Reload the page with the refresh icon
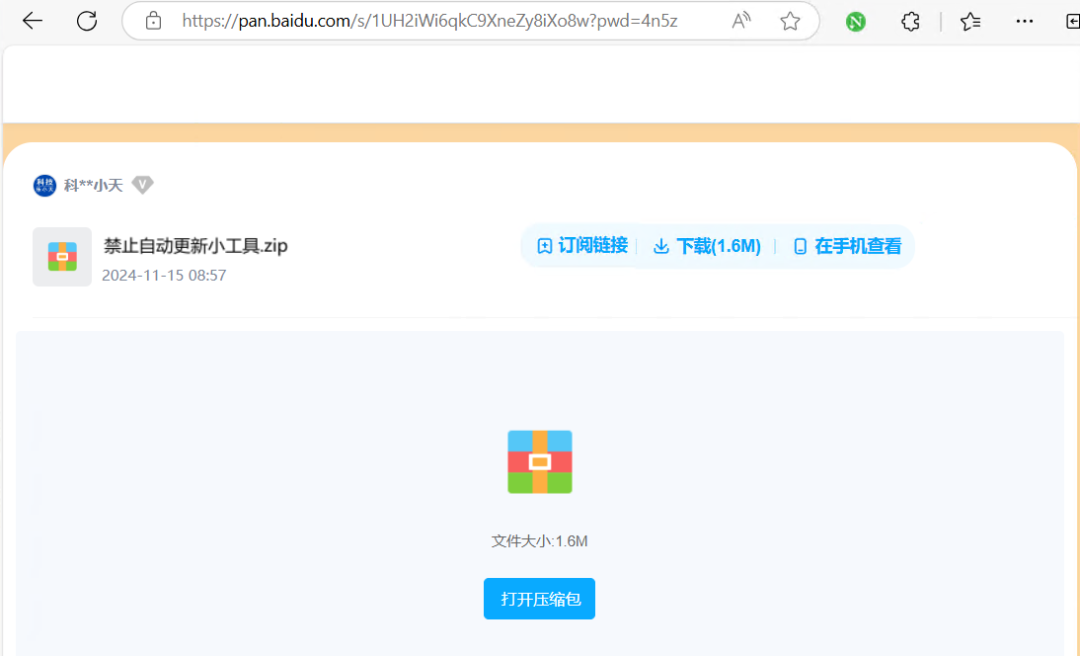This screenshot has height=656, width=1080. click(87, 21)
